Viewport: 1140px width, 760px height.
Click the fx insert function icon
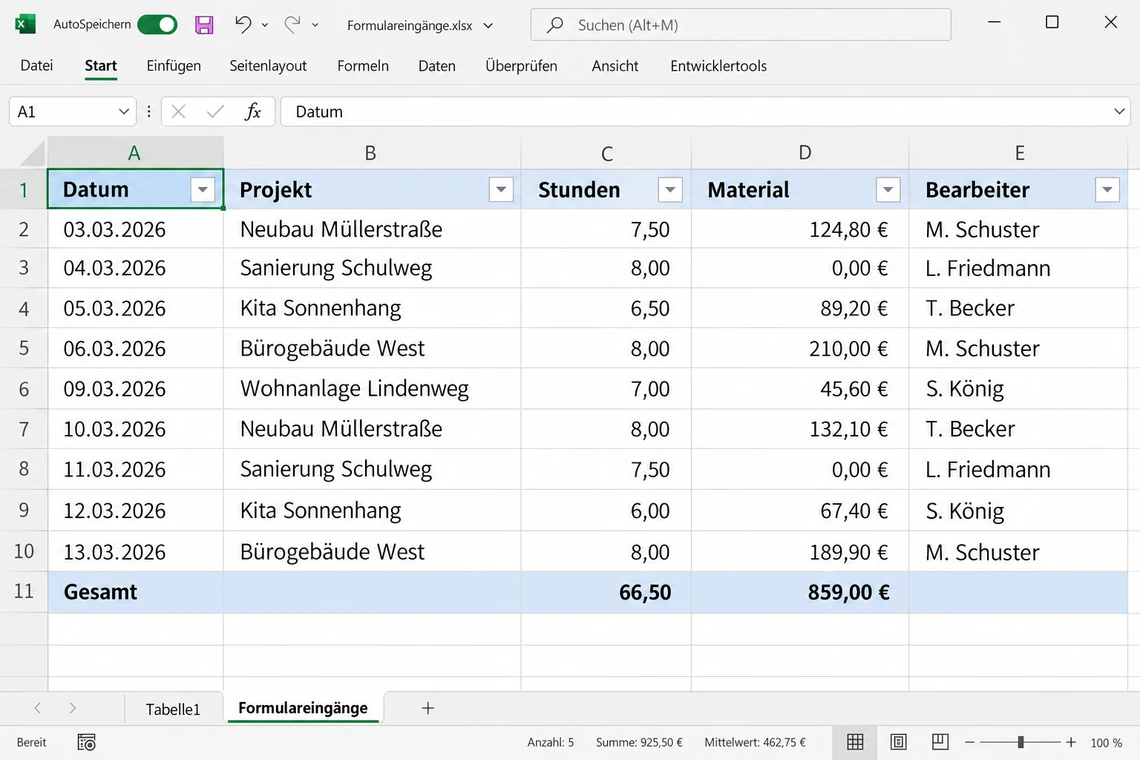click(x=252, y=111)
